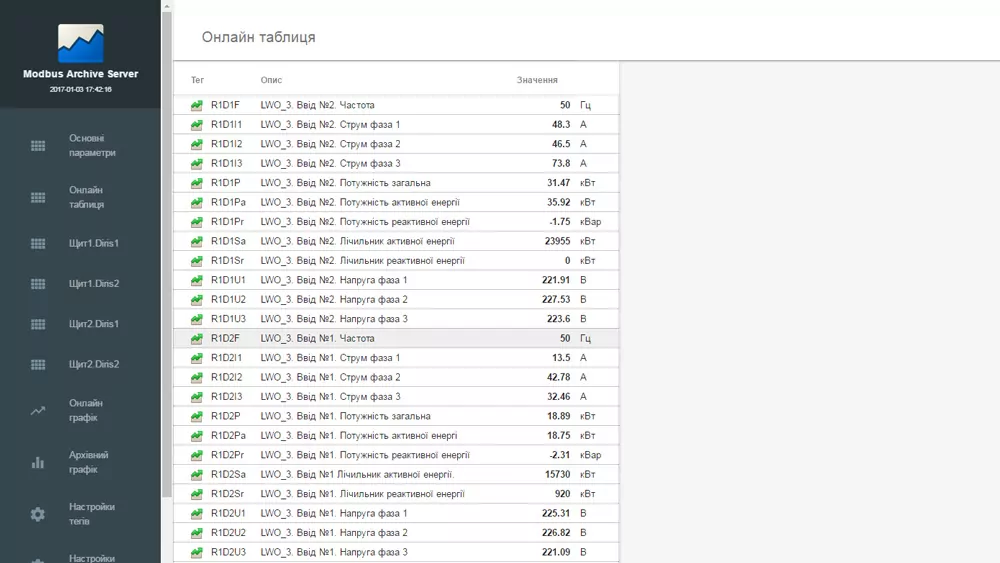The height and width of the screenshot is (563, 1000).
Task: Click value 920 in R1D2Sr row
Action: click(x=562, y=494)
